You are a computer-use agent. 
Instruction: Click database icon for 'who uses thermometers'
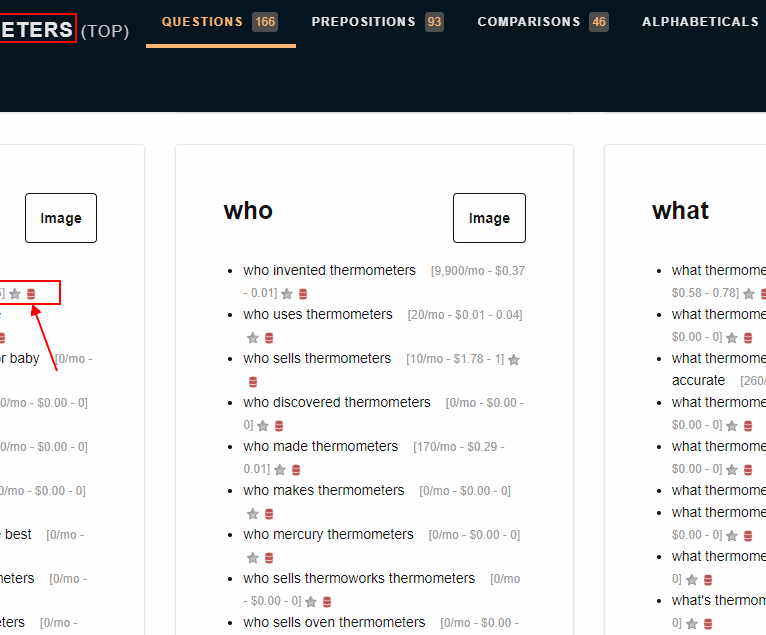click(x=269, y=338)
